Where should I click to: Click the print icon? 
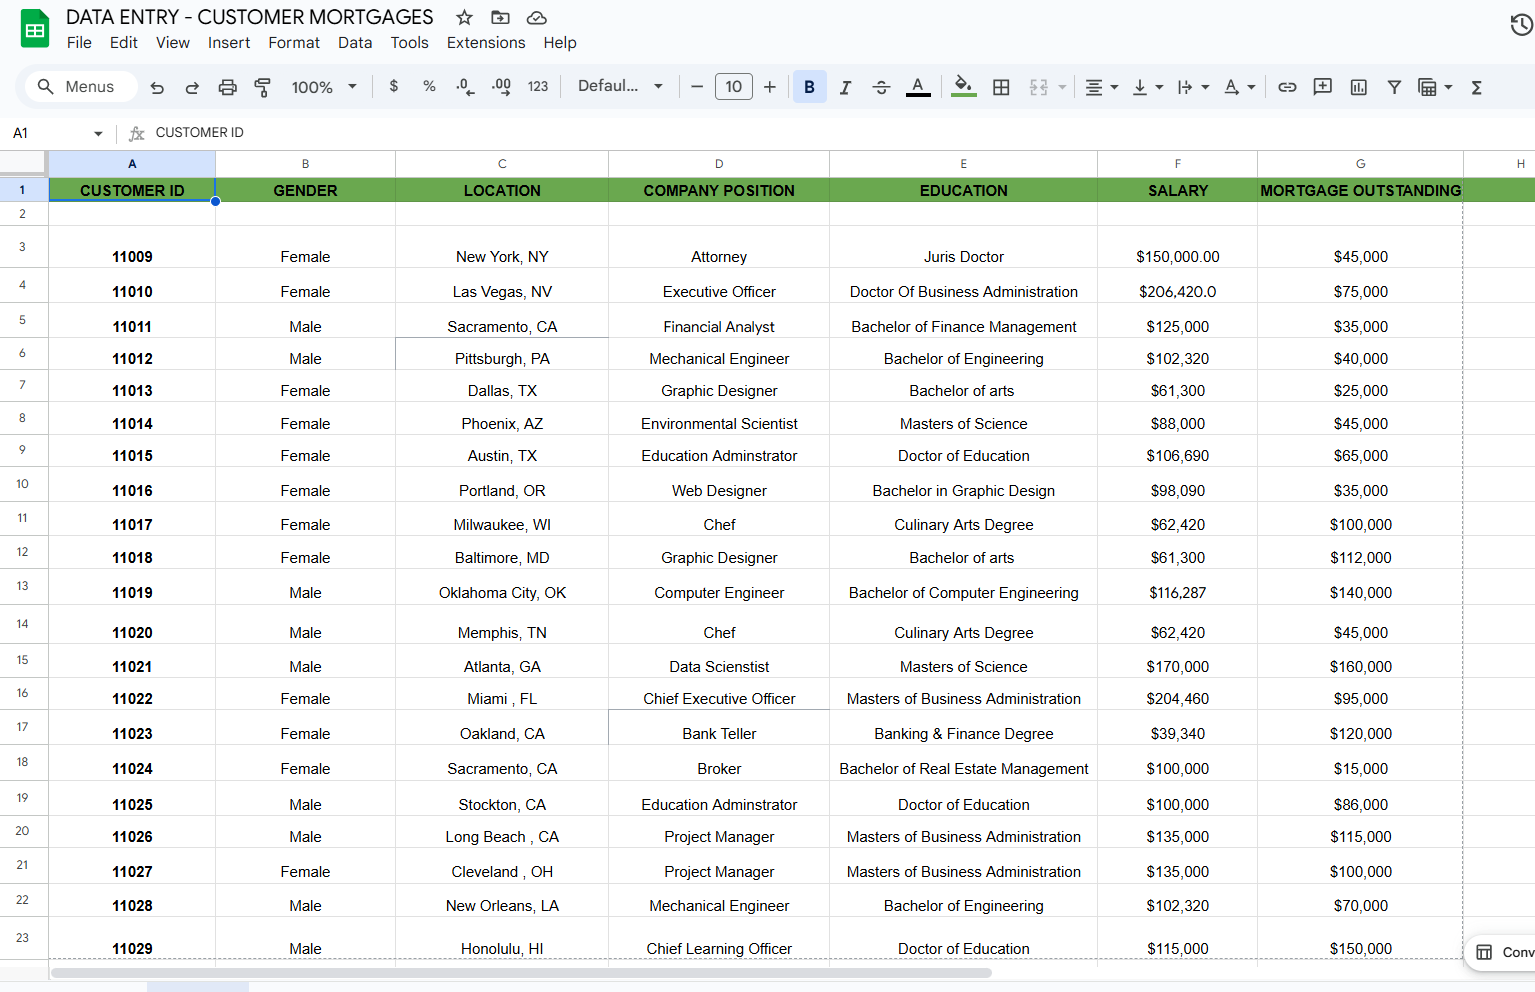227,88
